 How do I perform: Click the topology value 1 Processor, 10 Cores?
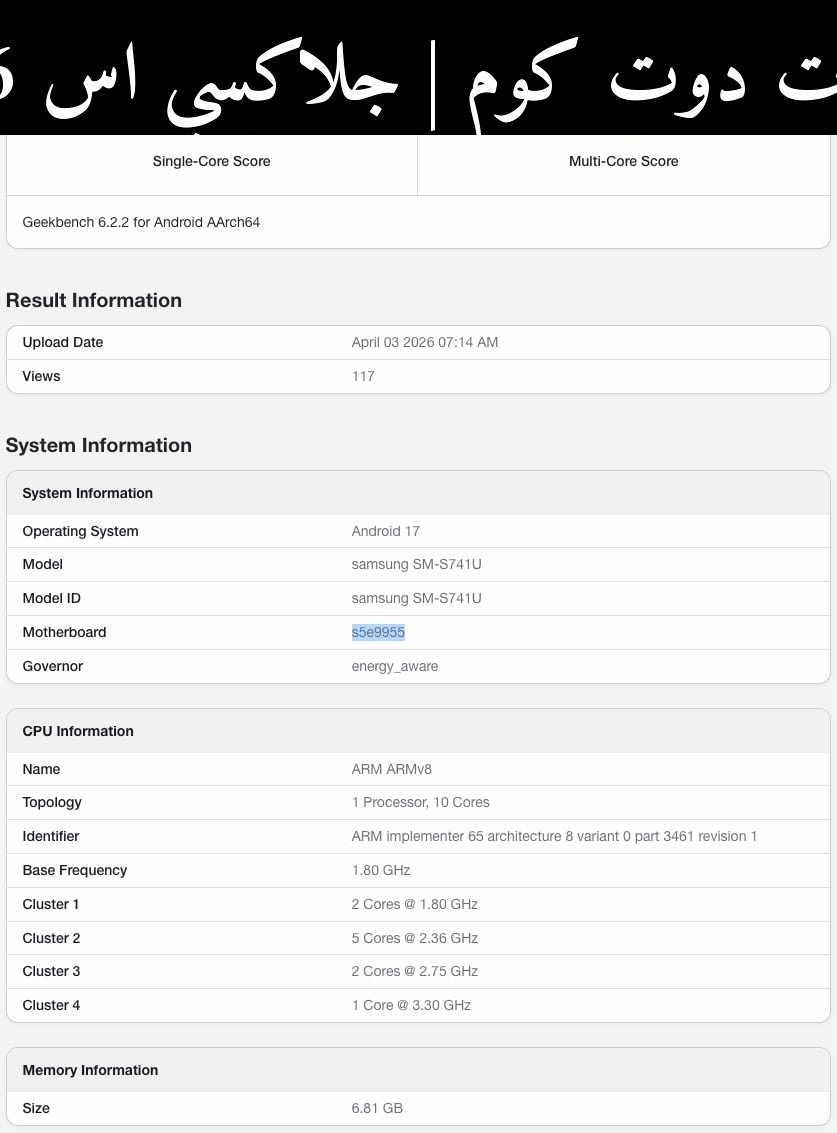[420, 802]
